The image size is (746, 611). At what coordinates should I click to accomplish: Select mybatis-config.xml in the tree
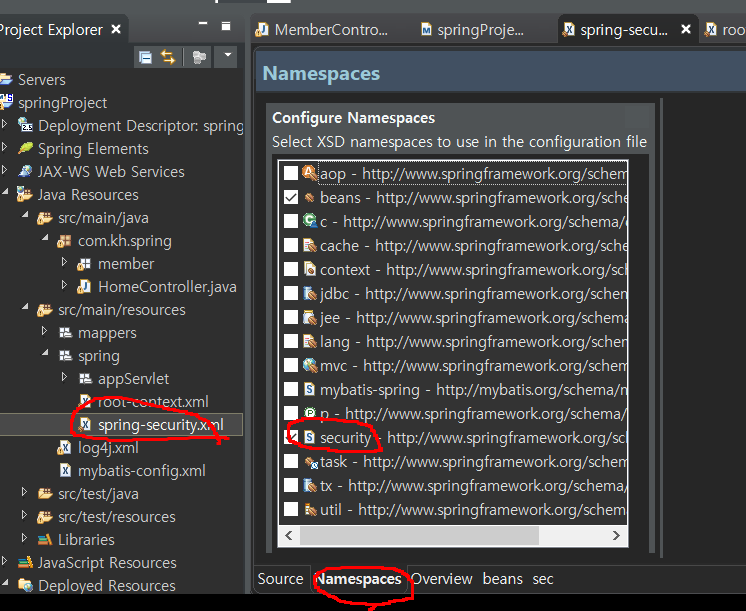[x=142, y=471]
